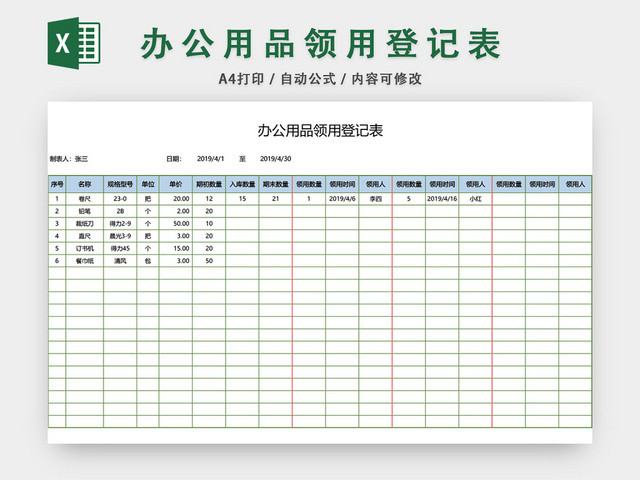The height and width of the screenshot is (480, 640).
Task: Select the 领用人 cell 小红
Action: tap(476, 199)
